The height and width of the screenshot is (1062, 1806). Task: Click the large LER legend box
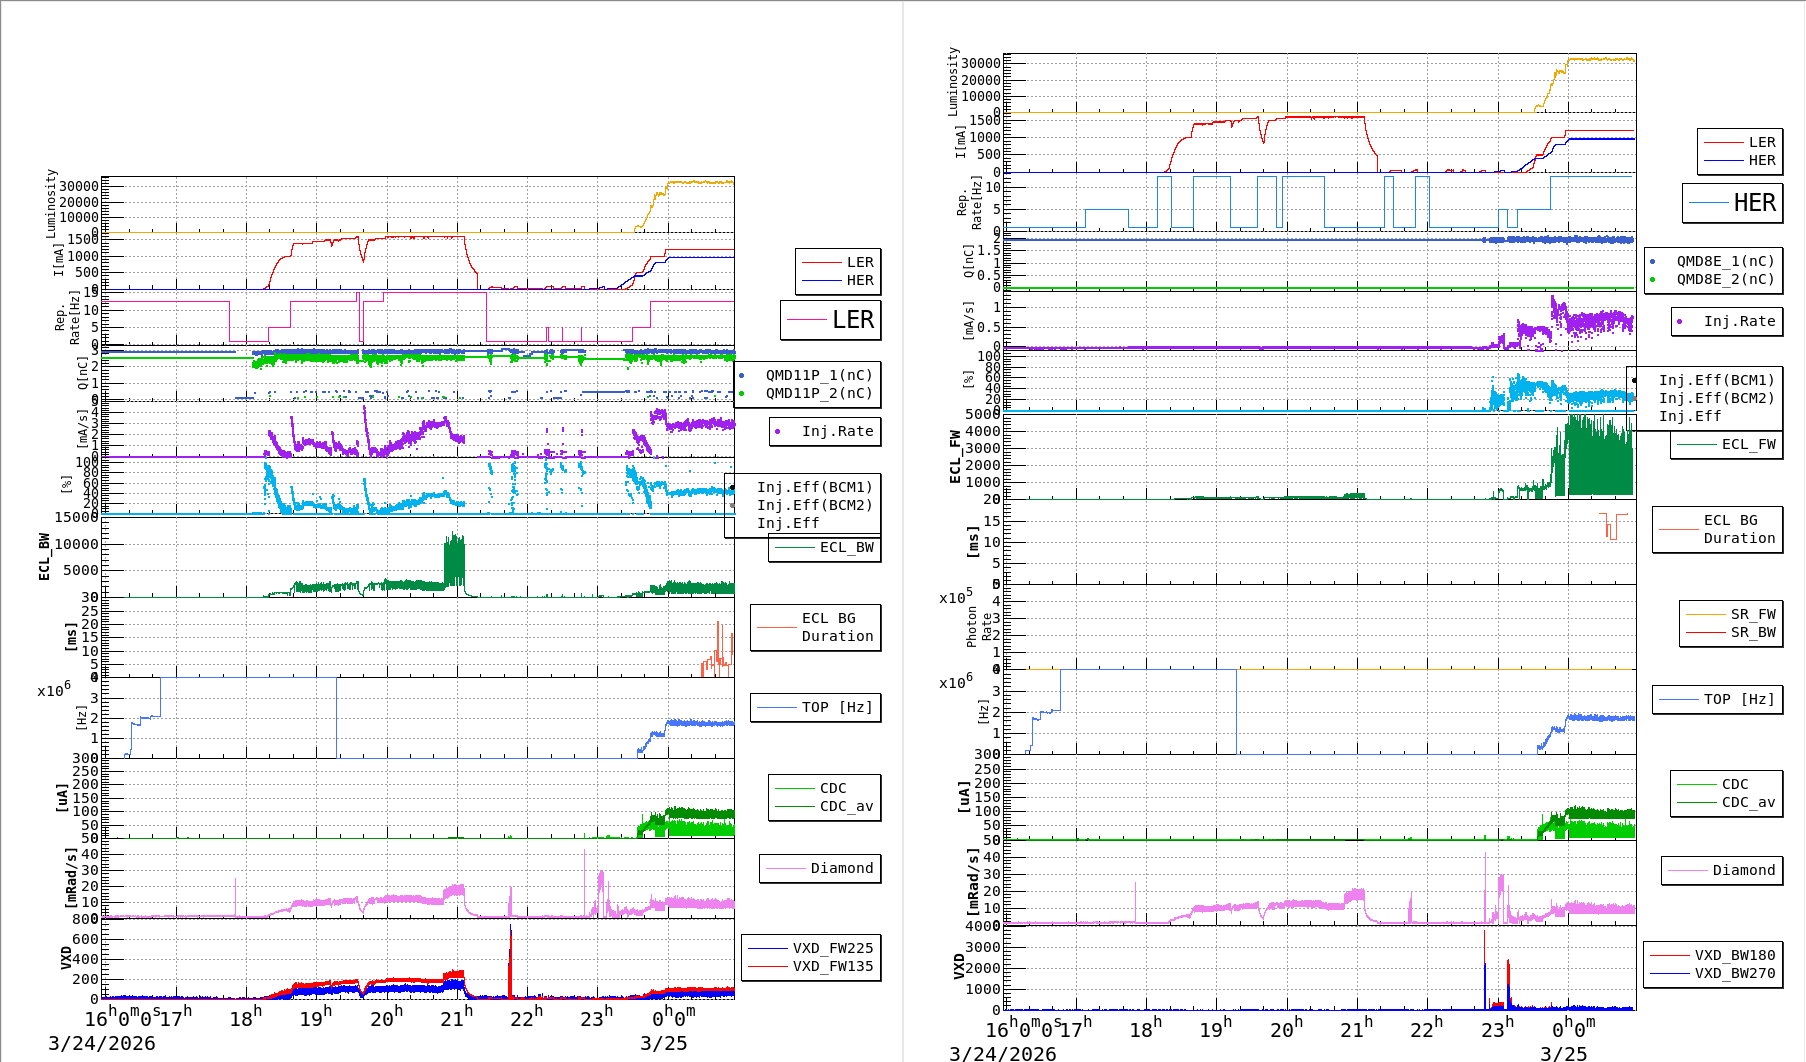pyautogui.click(x=831, y=320)
